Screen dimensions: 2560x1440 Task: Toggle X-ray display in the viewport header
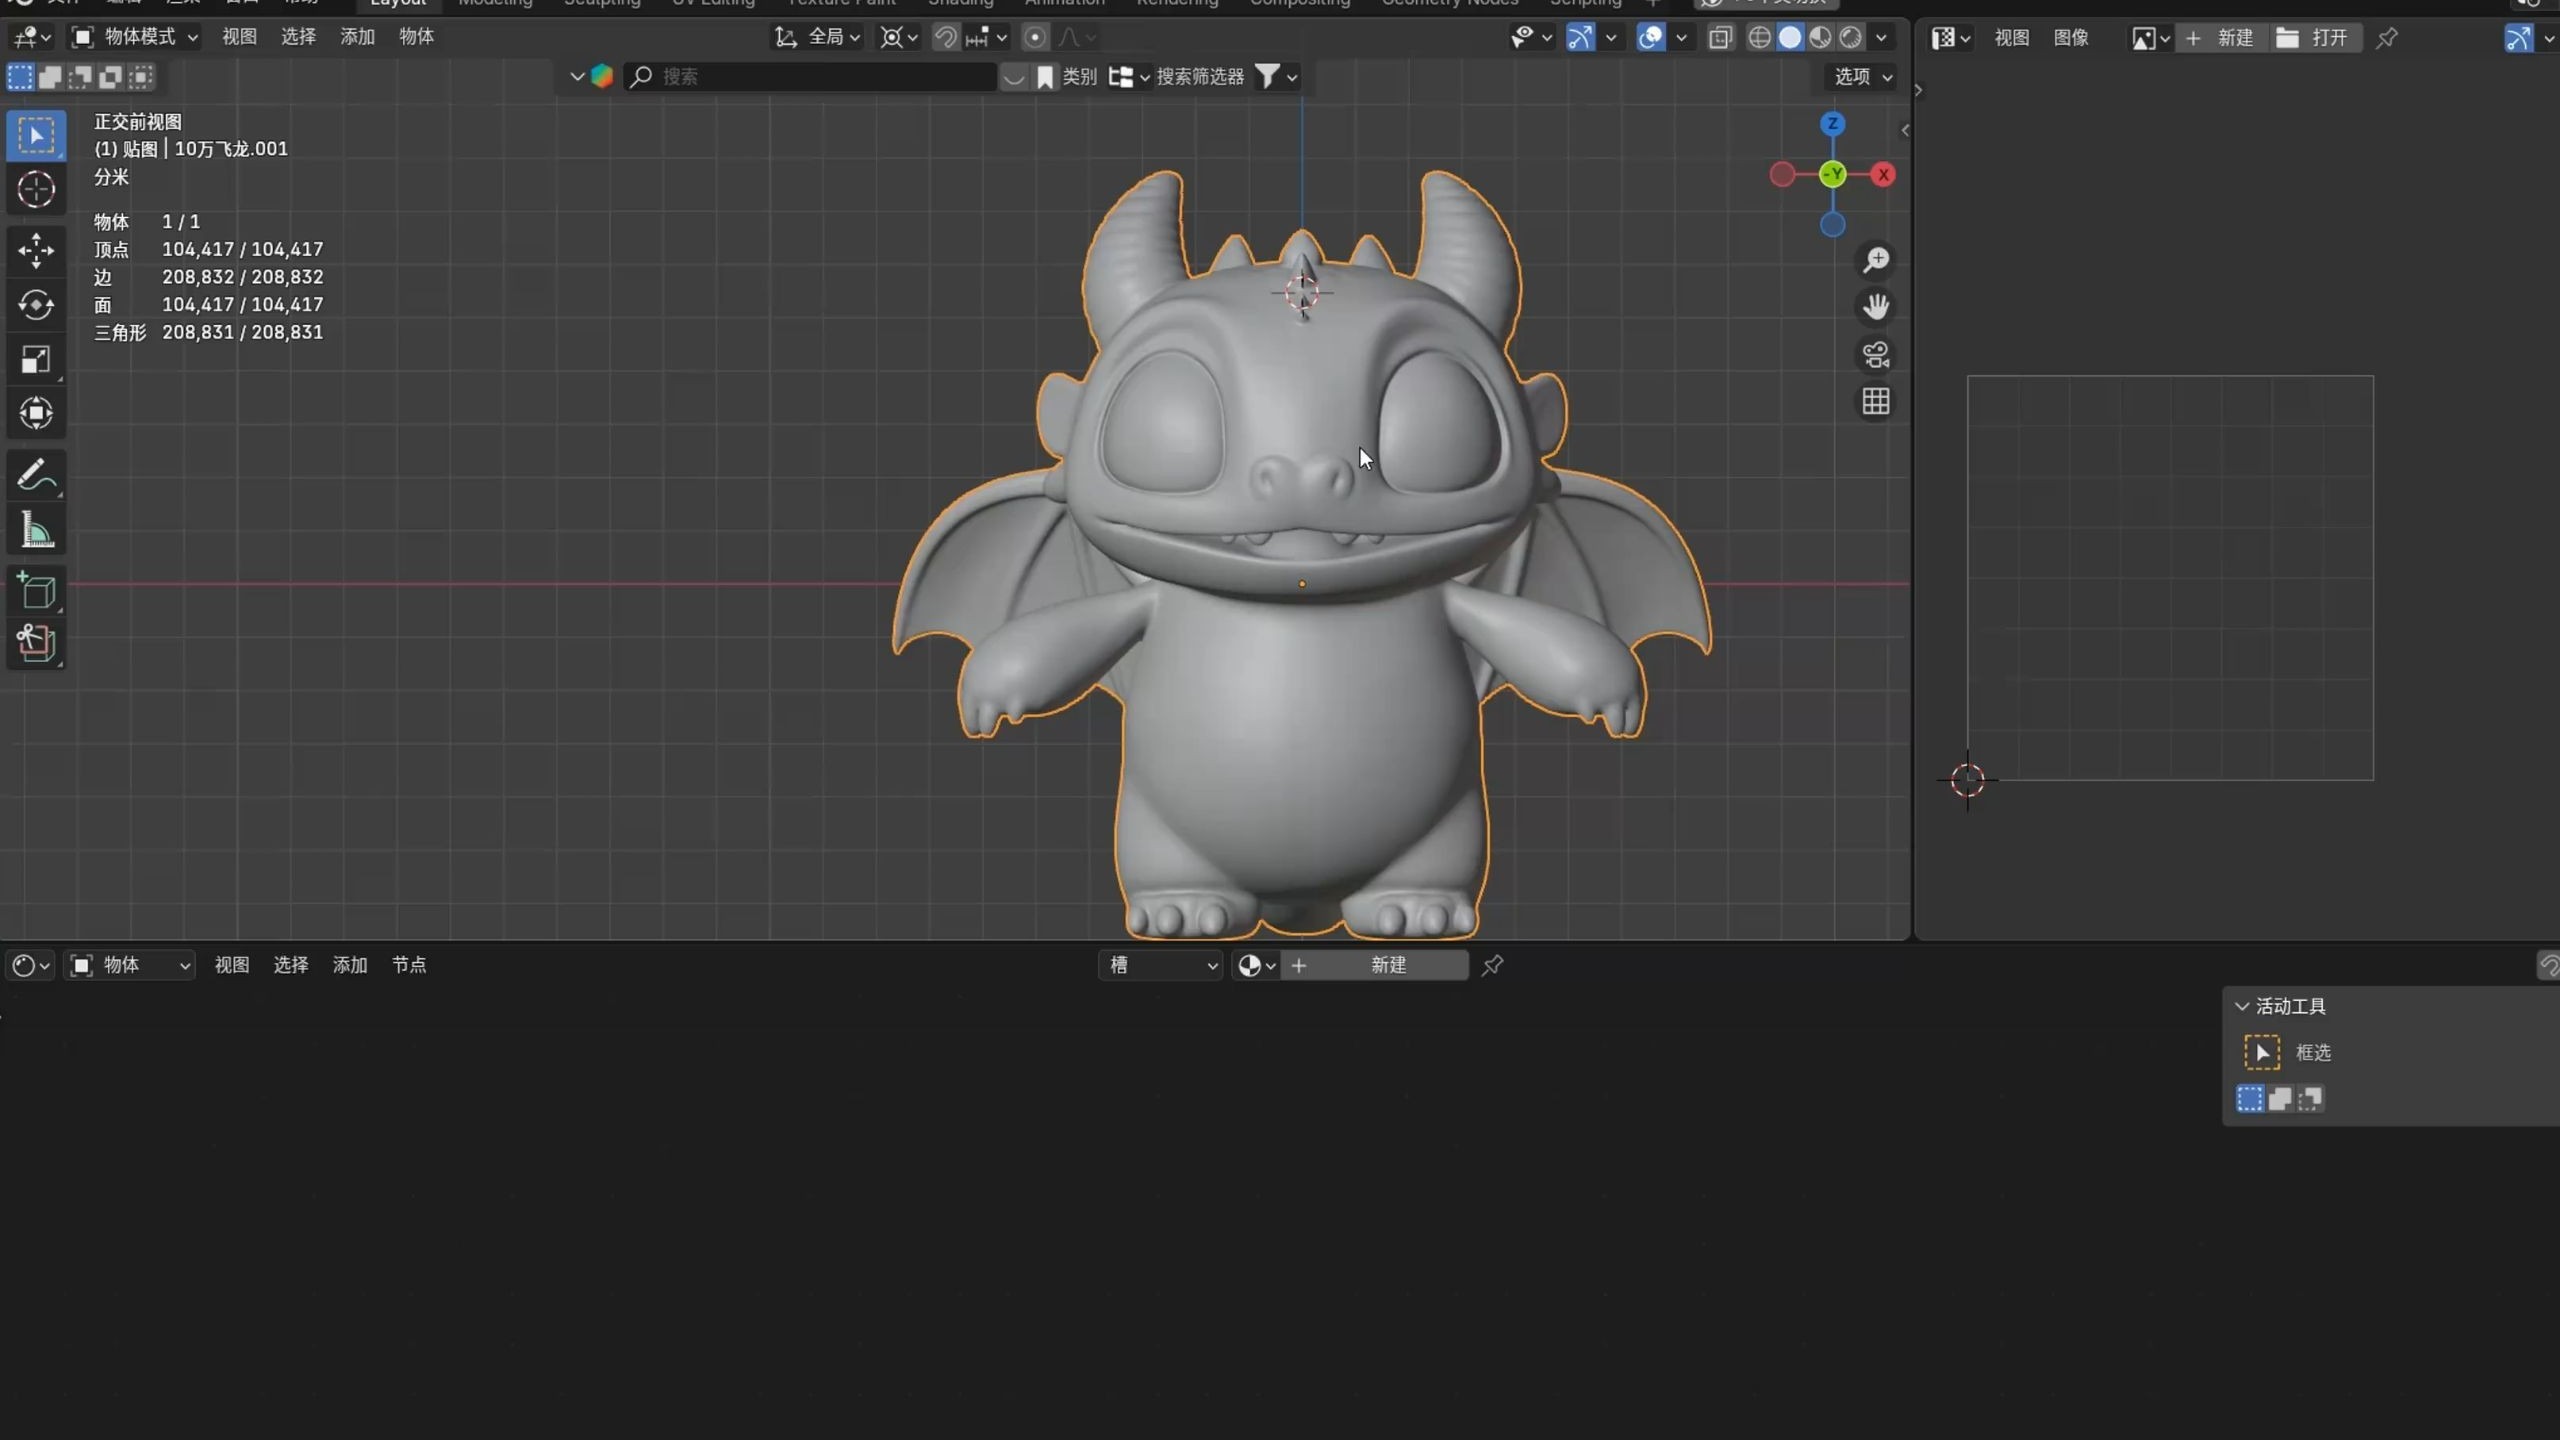click(x=1720, y=38)
